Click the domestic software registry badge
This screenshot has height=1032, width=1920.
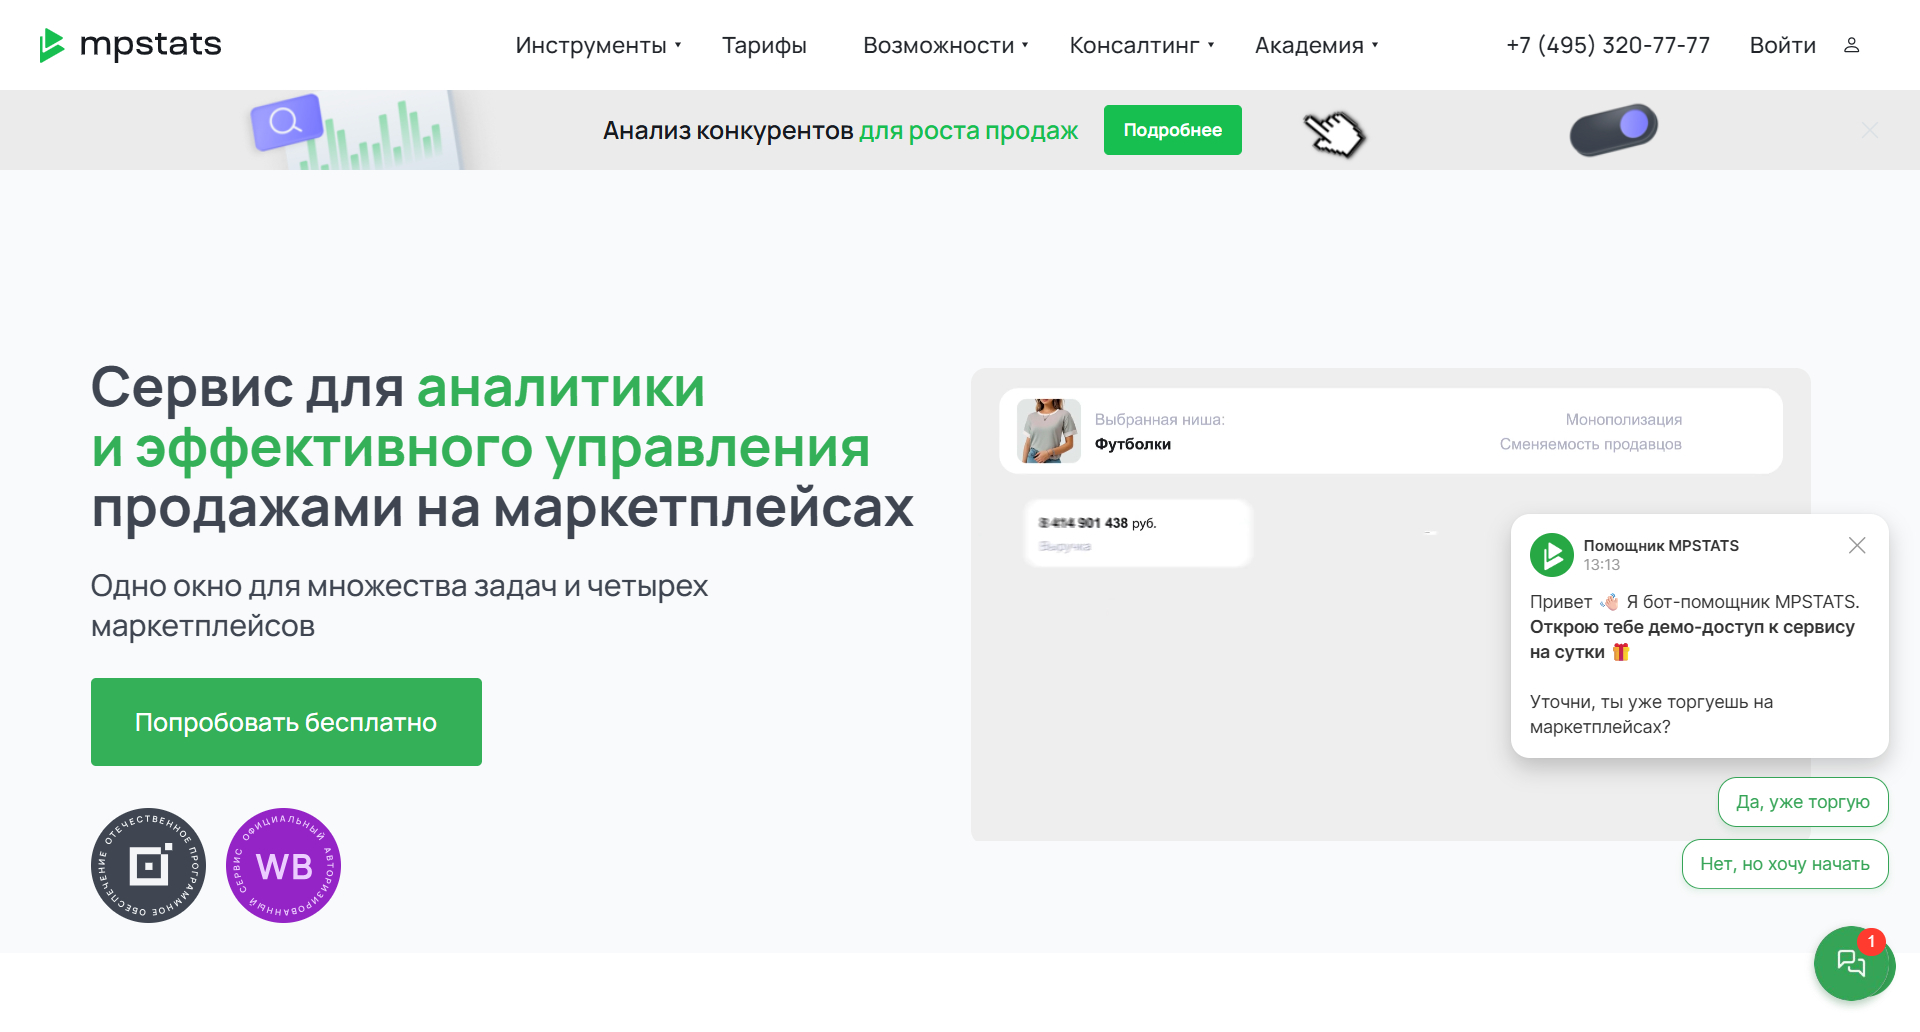coord(148,865)
